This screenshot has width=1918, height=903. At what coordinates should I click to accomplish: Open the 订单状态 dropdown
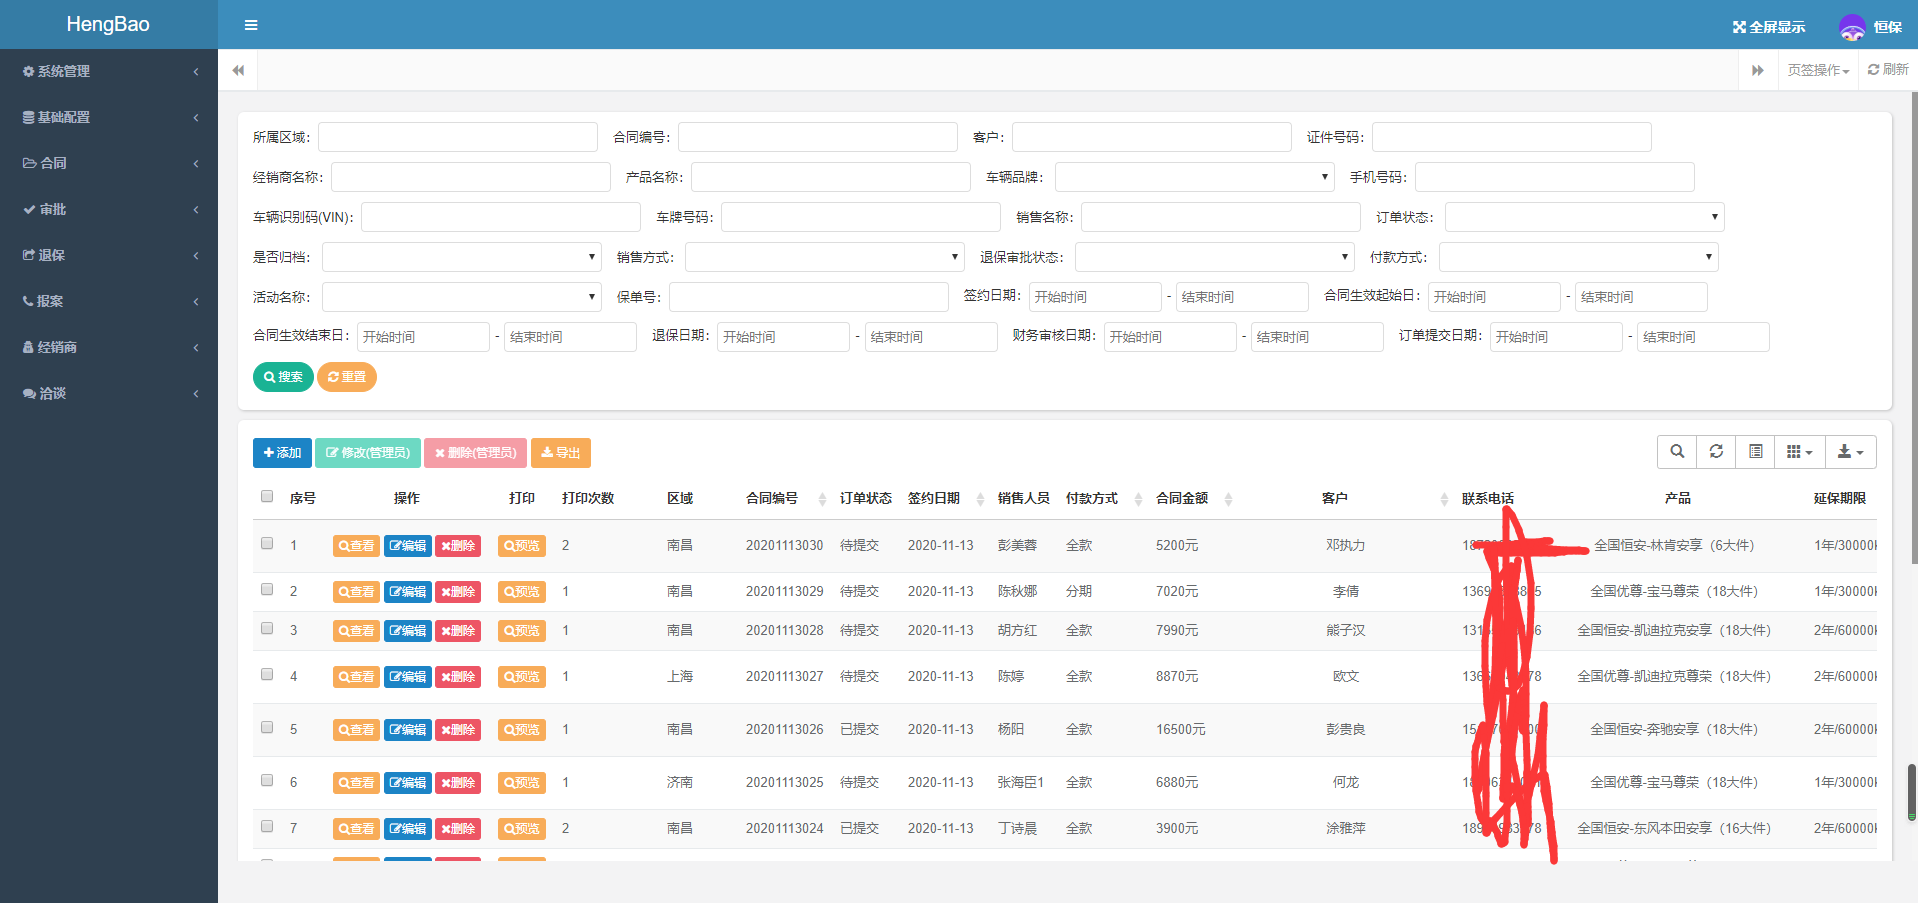pos(1585,217)
